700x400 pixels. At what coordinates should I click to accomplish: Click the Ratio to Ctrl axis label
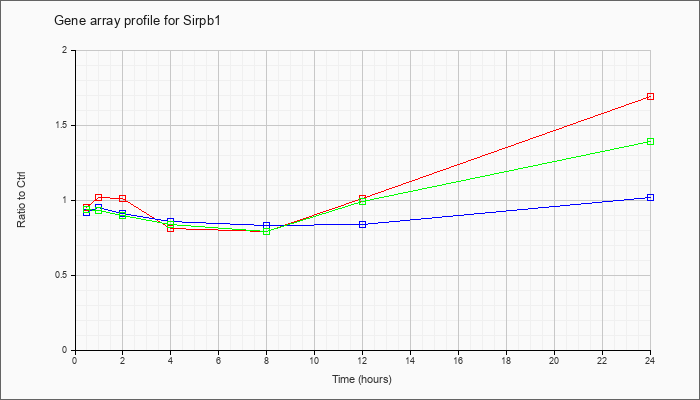click(21, 199)
